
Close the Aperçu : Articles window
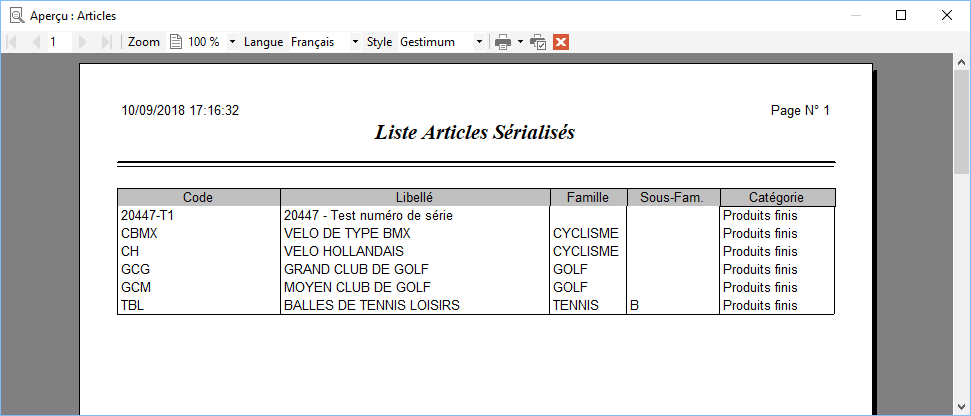click(947, 15)
